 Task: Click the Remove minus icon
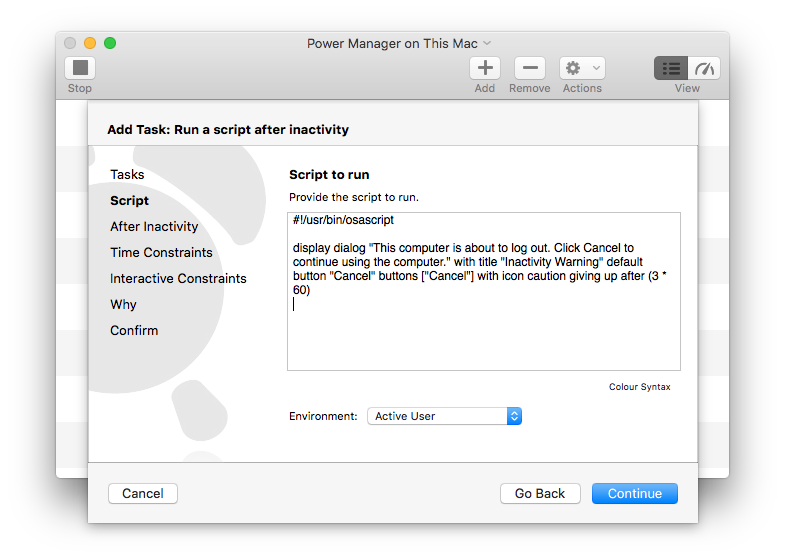(529, 69)
